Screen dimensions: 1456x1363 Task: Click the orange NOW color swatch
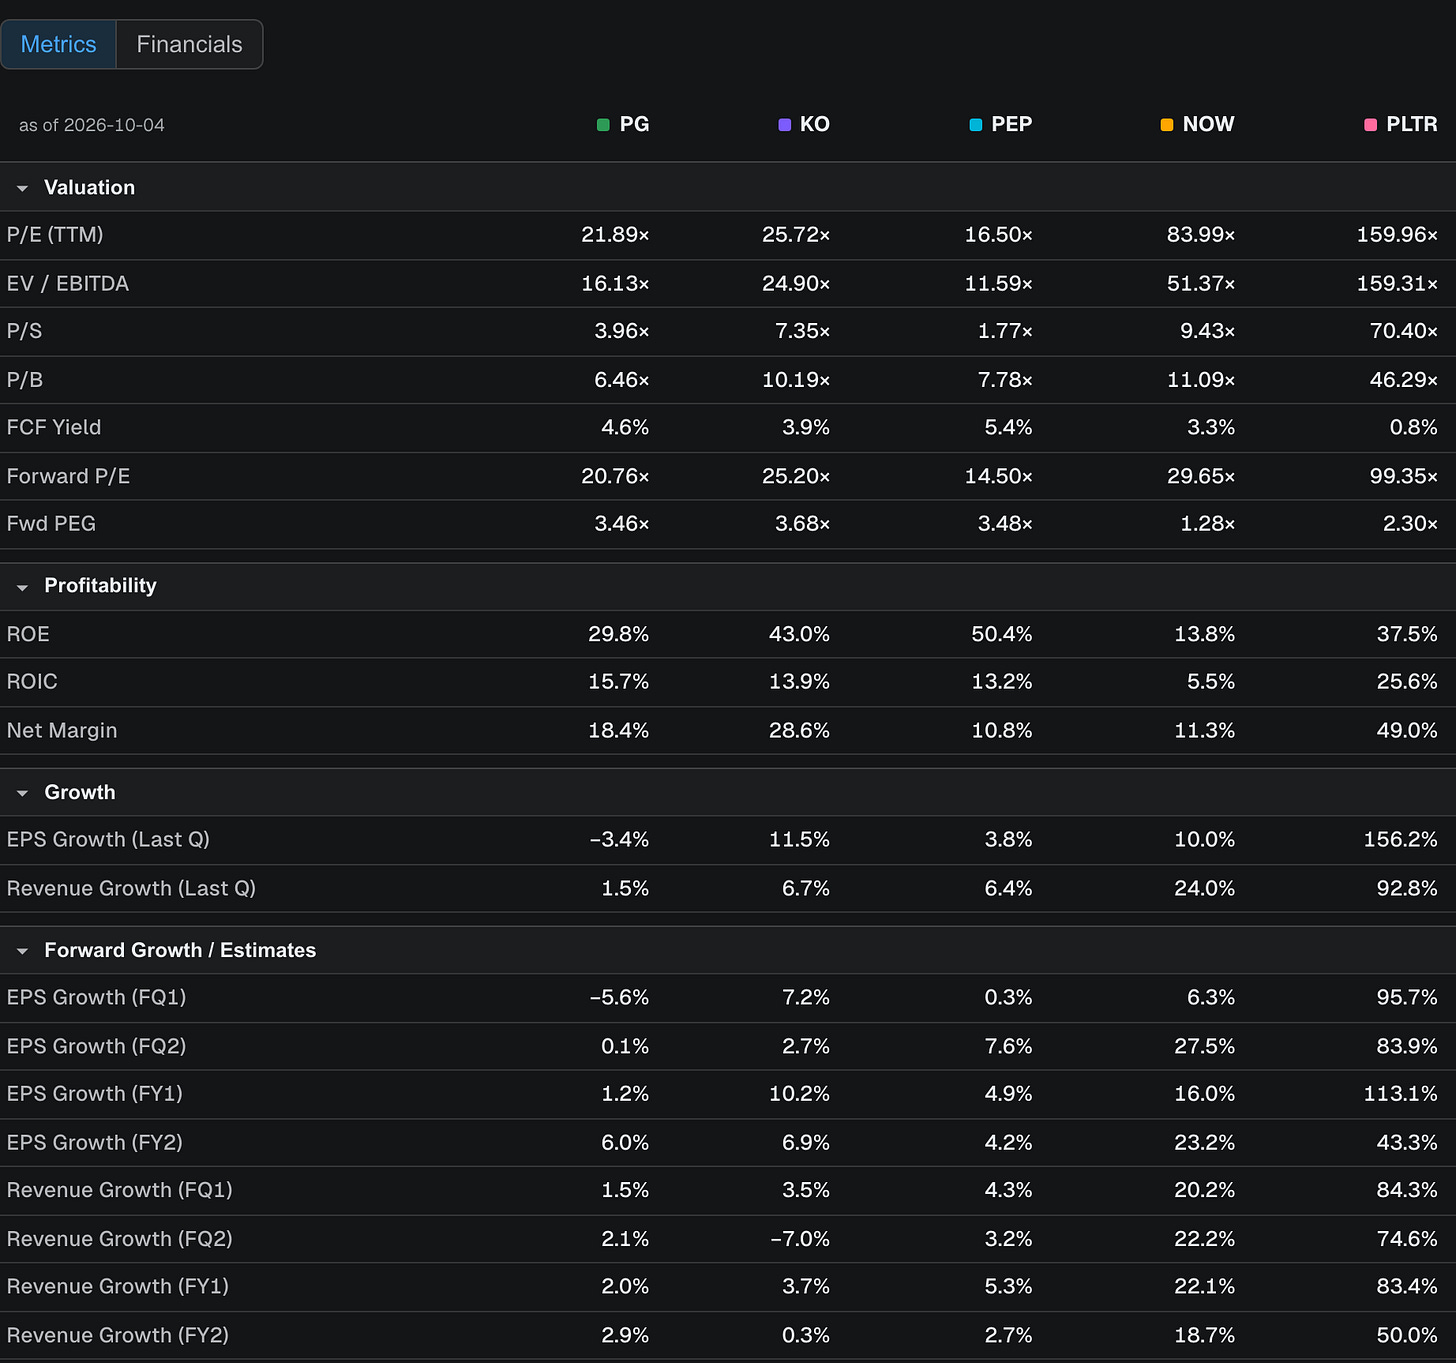[1167, 125]
